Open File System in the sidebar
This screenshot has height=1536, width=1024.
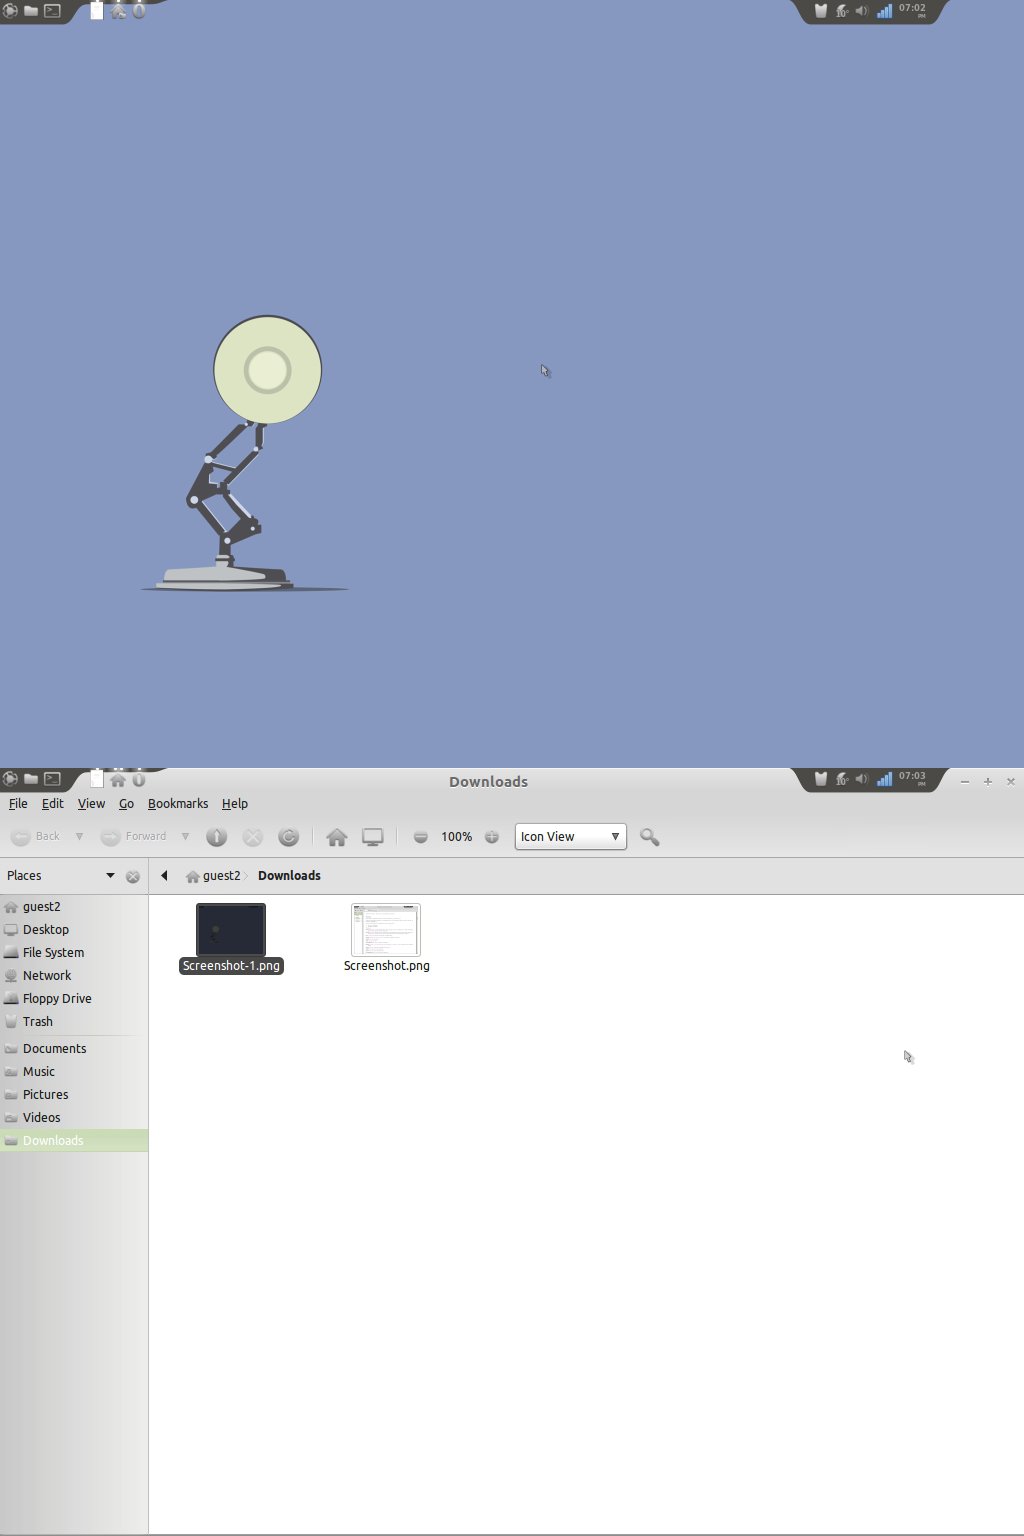pyautogui.click(x=74, y=953)
